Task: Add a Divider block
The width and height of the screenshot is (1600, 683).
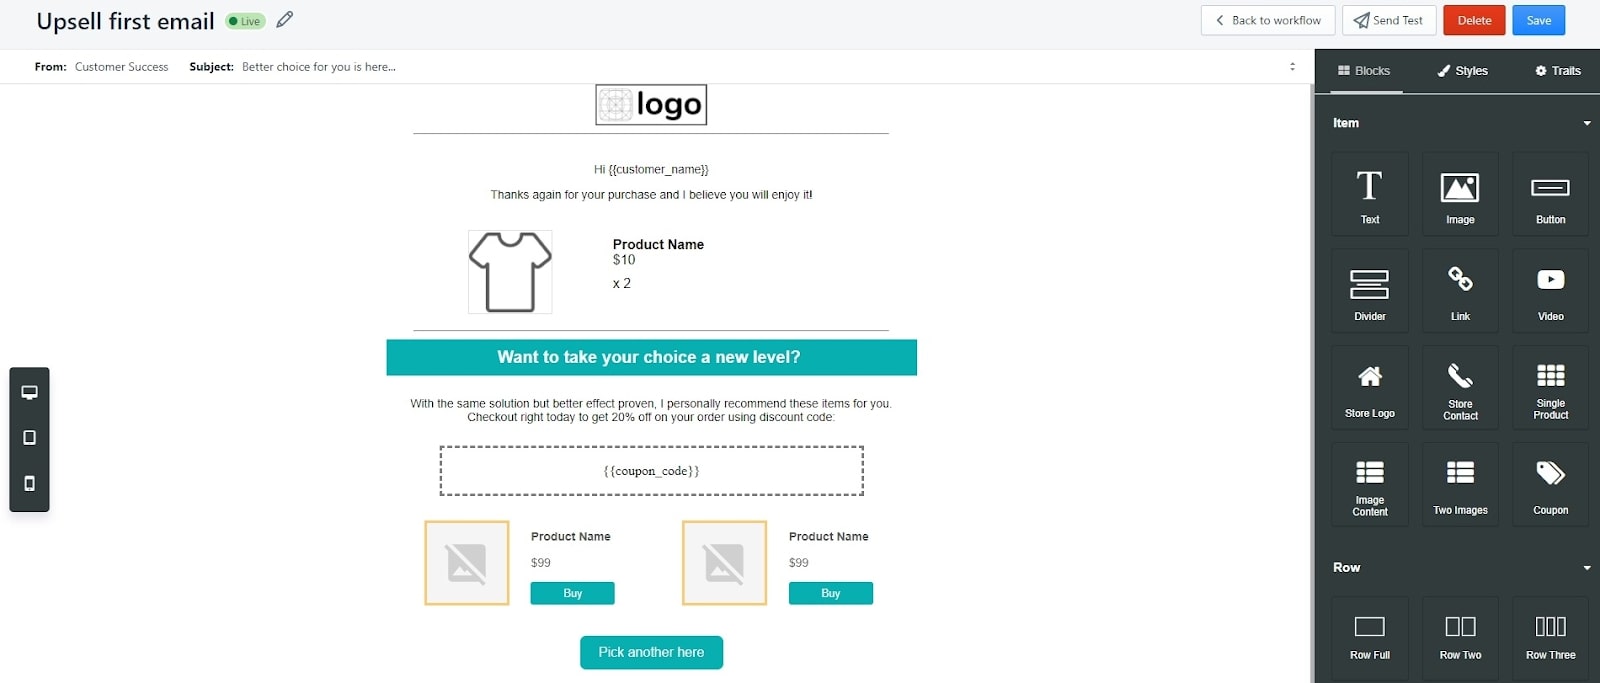Action: 1369,290
